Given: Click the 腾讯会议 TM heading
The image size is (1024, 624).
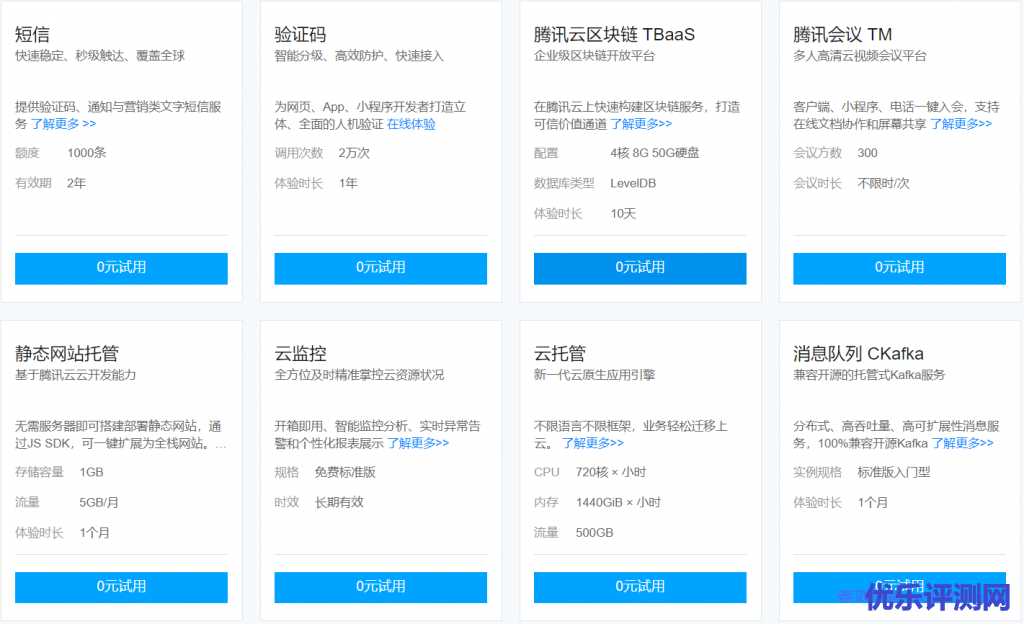Looking at the screenshot, I should click(842, 35).
